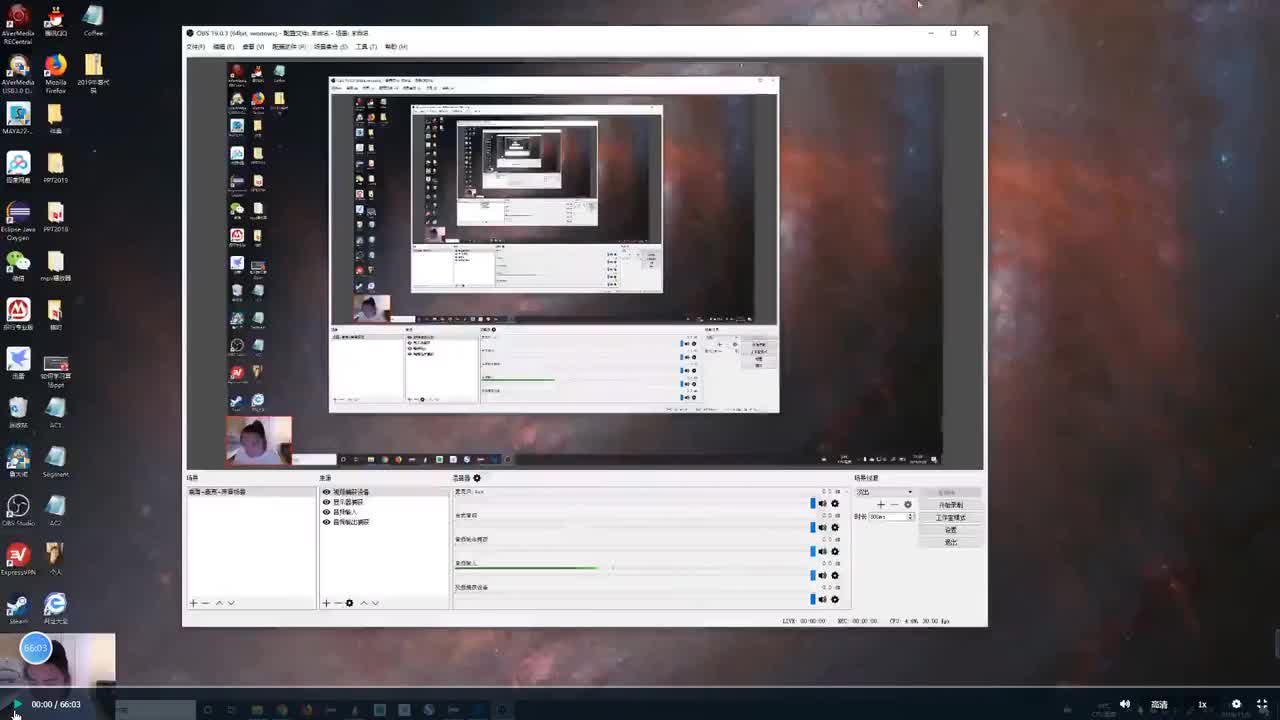Open OBS settings with 设置 button
Screen dimensions: 1280x720
[x=951, y=530]
